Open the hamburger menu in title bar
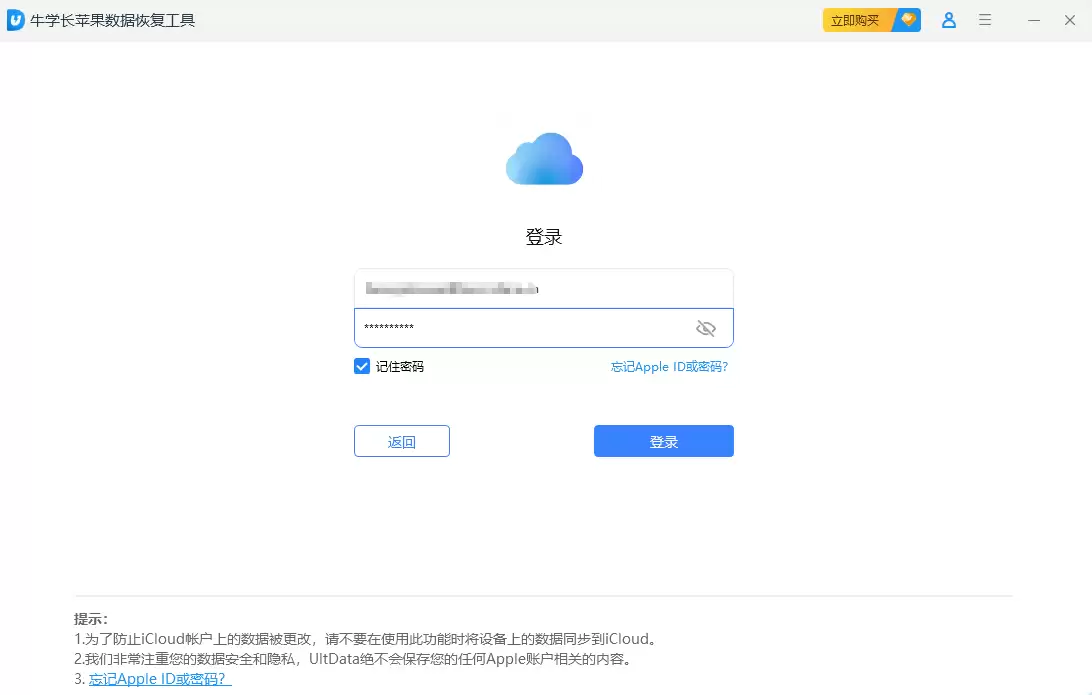This screenshot has height=695, width=1092. (x=985, y=20)
